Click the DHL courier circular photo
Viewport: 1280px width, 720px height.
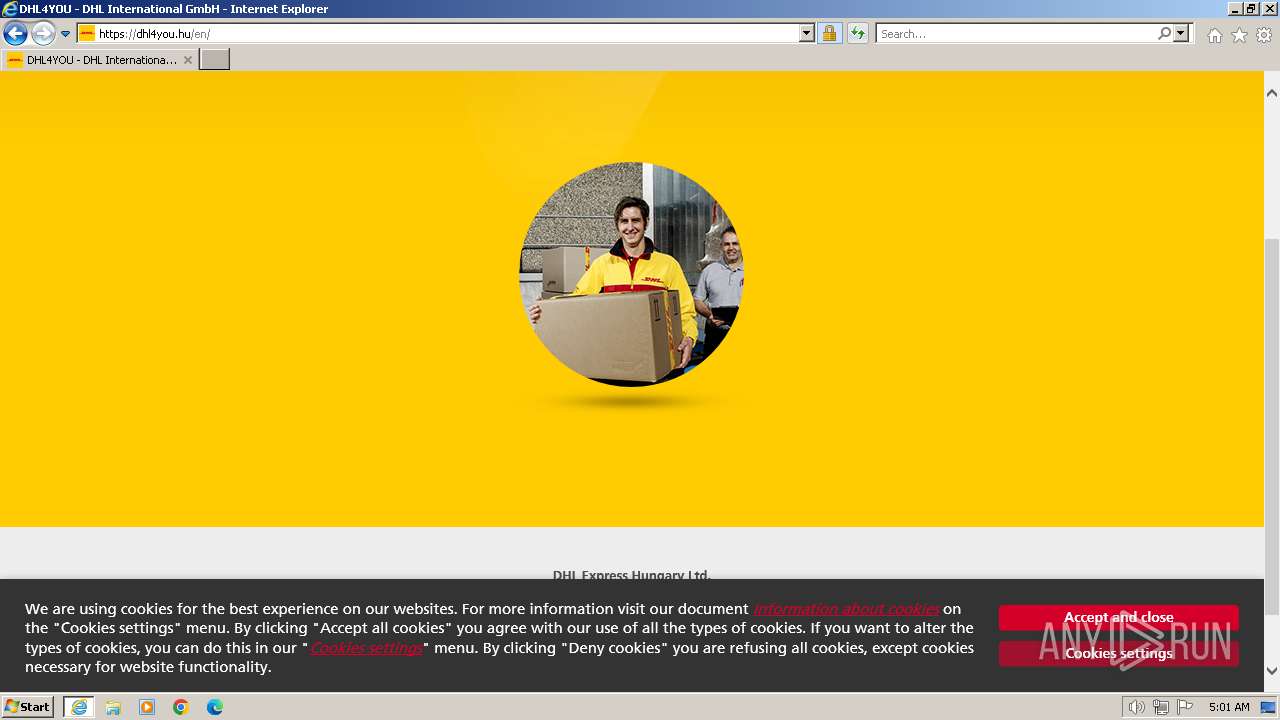[631, 274]
